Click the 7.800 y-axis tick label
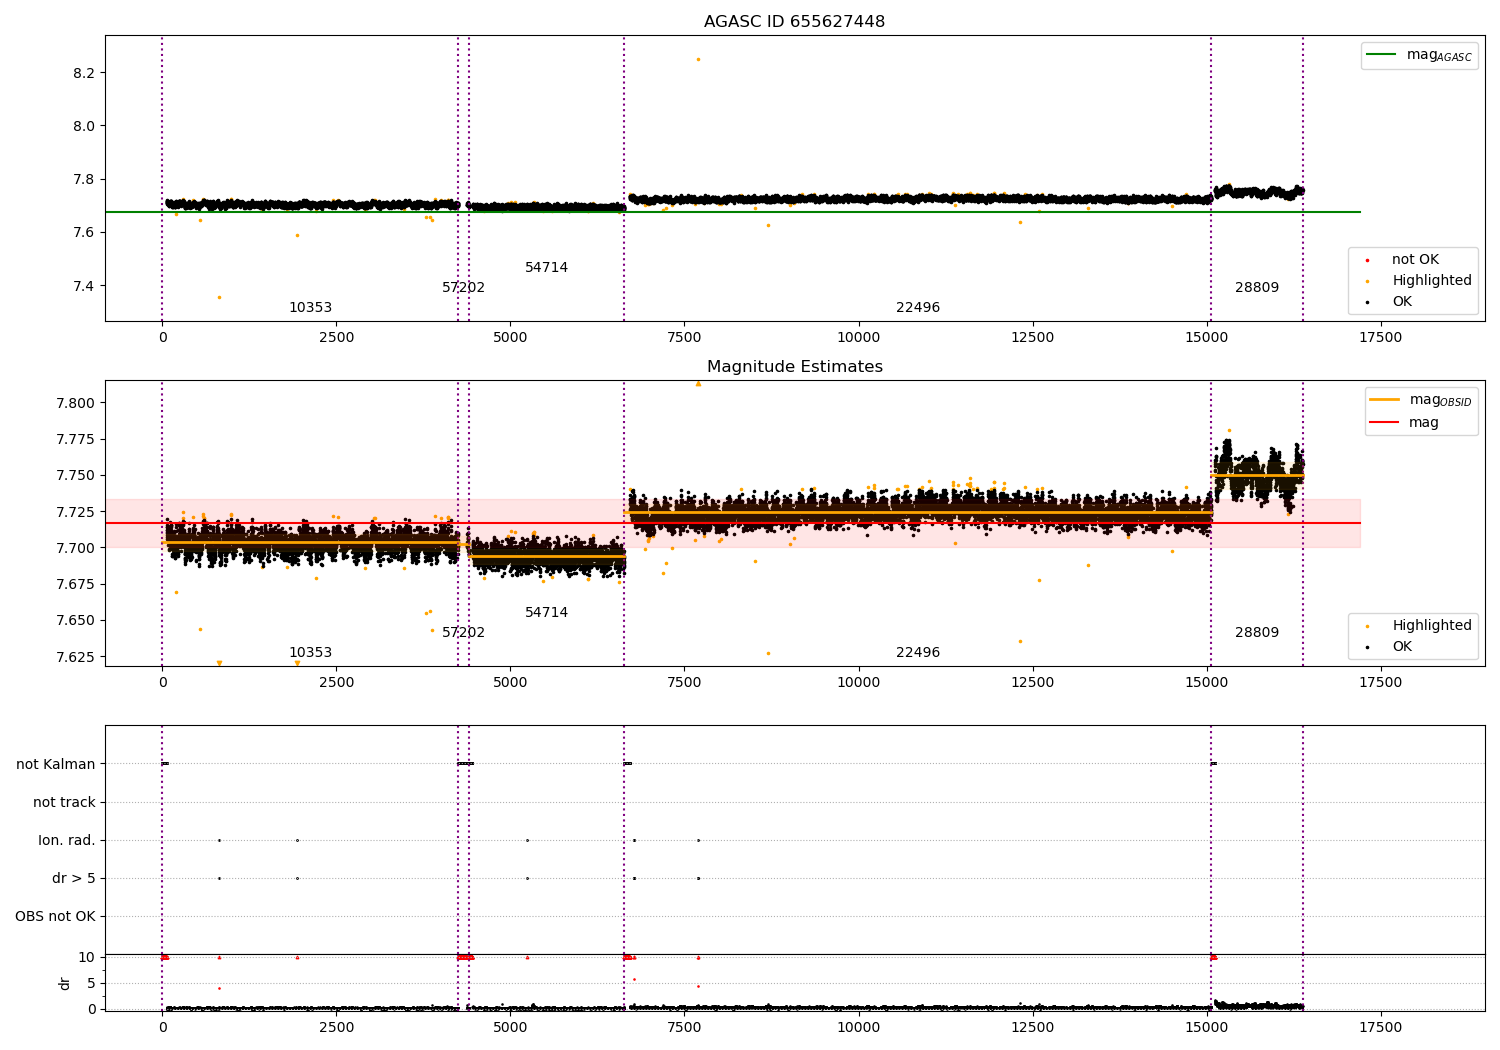The width and height of the screenshot is (1500, 1050). (77, 403)
